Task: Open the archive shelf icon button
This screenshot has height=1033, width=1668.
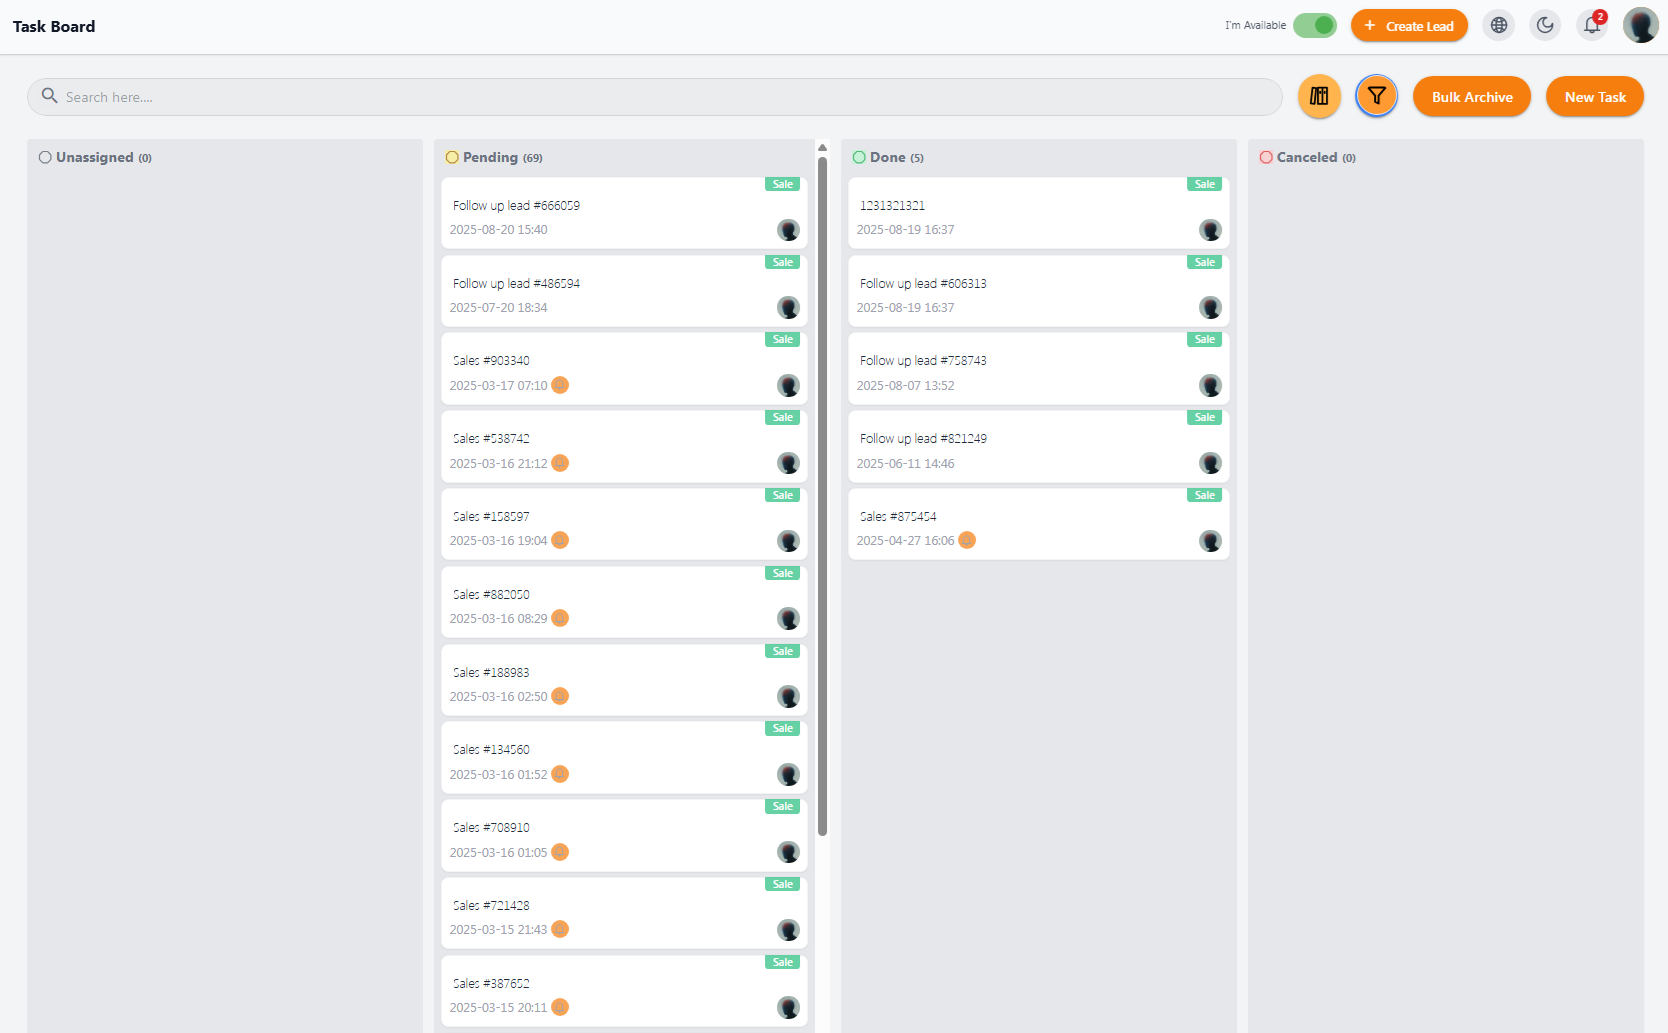Action: click(1319, 97)
